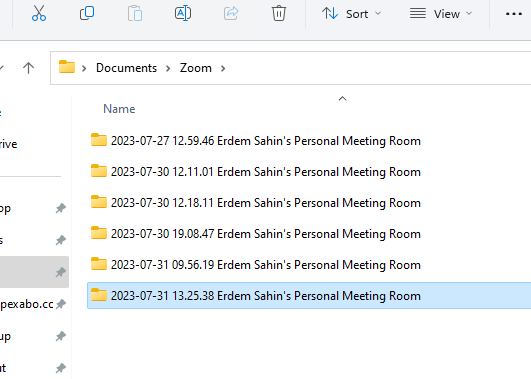Image resolution: width=531 pixels, height=379 pixels.
Task: Click folder icon of 2023-07-30 12.18.11 row
Action: click(x=99, y=202)
